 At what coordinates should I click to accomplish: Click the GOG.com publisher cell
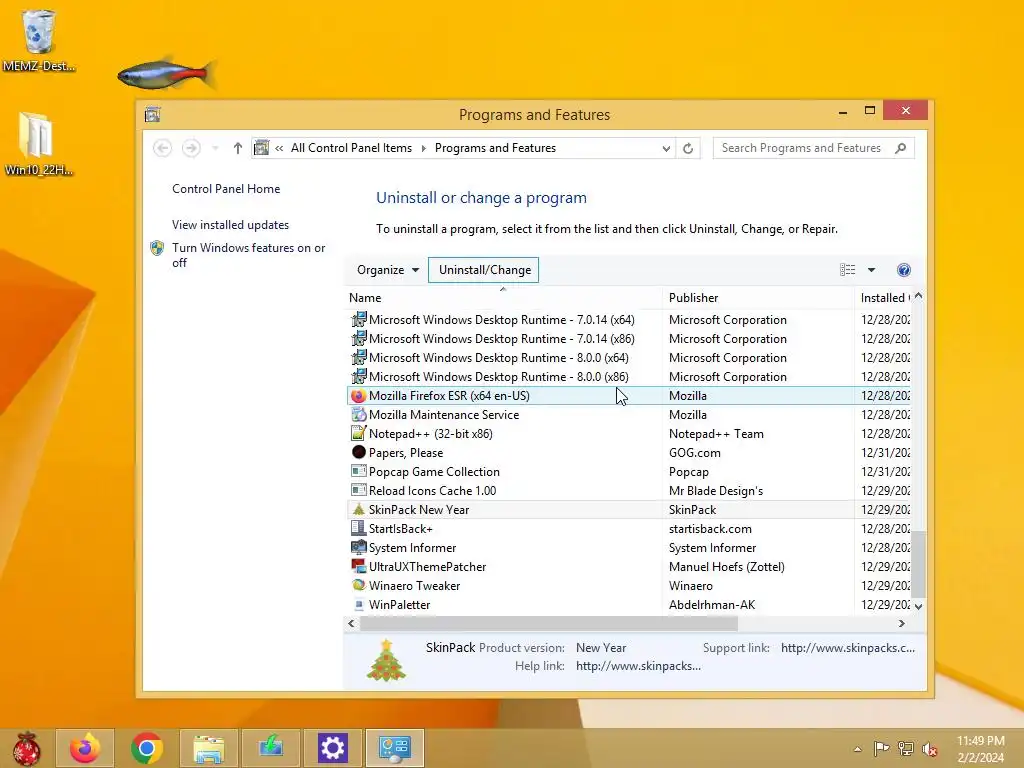[x=694, y=453]
